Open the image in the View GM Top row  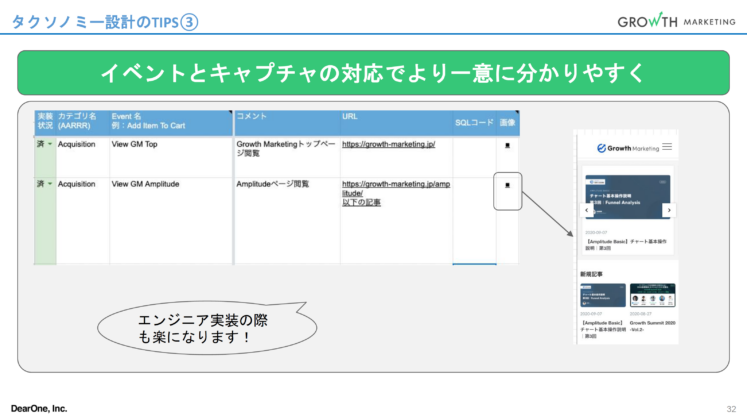[507, 145]
